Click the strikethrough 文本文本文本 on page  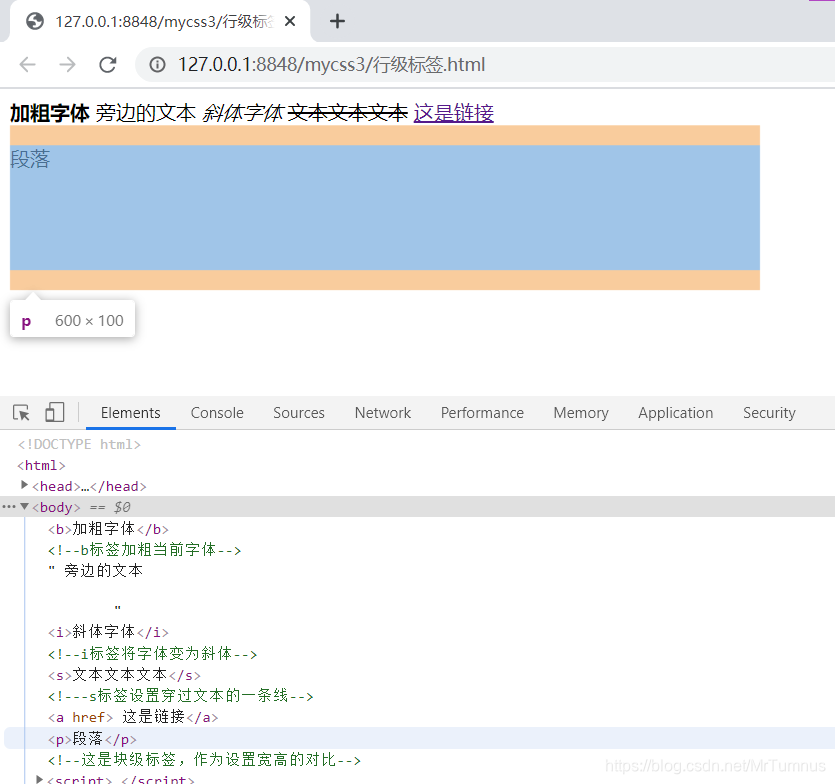pos(348,113)
